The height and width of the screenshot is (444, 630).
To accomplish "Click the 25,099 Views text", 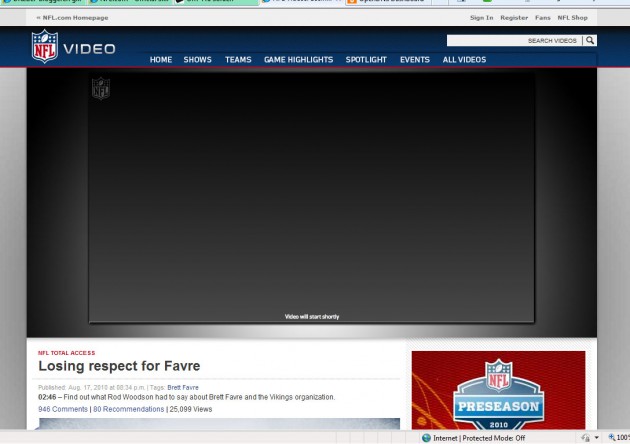I will (x=191, y=409).
